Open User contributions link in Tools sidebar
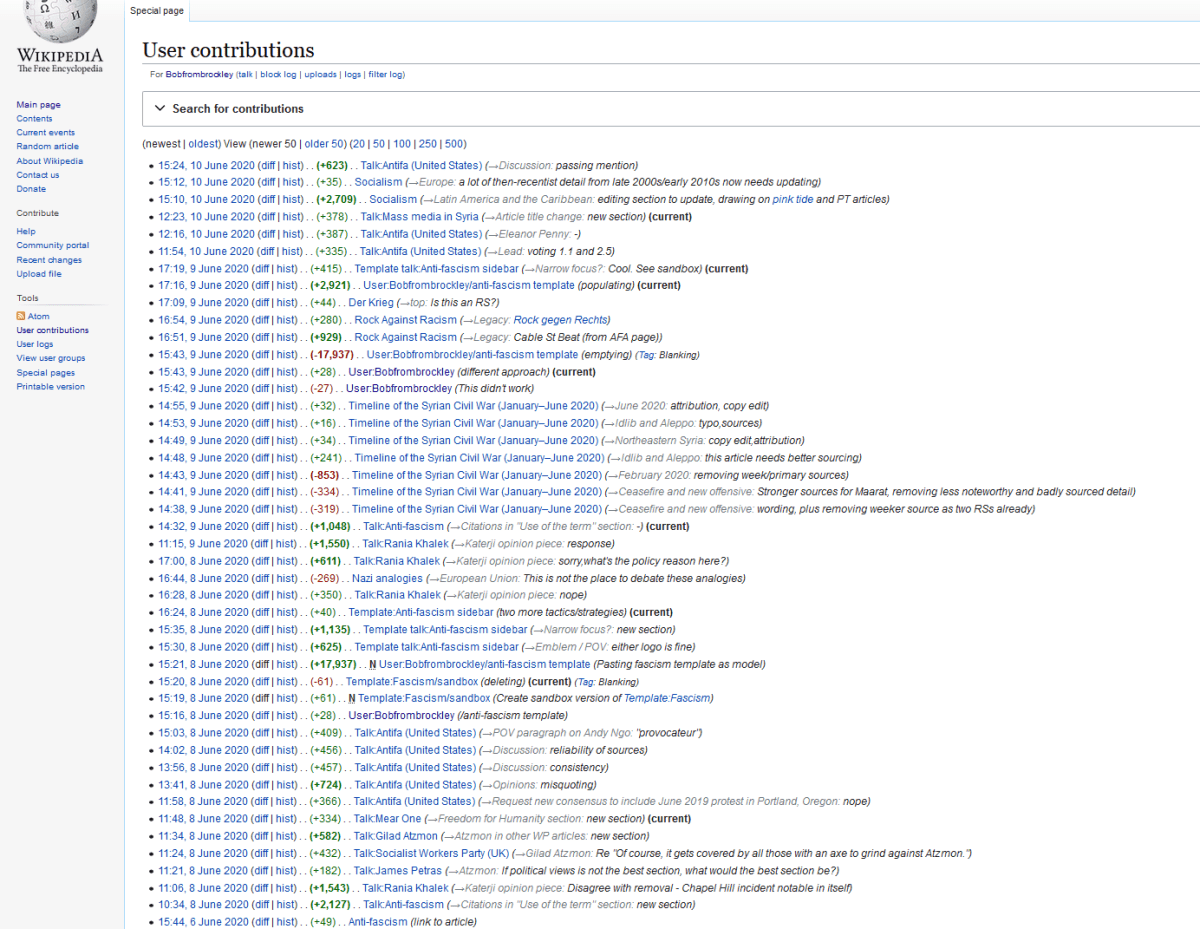 52,330
